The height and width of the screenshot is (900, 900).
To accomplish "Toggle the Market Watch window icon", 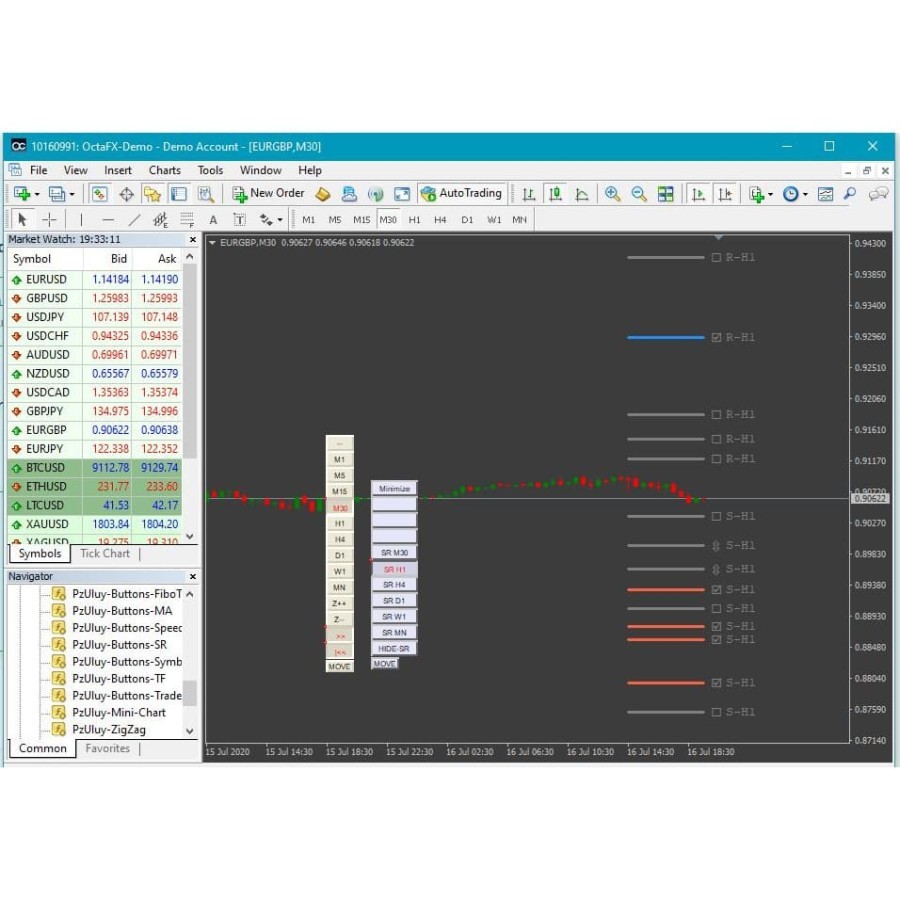I will 100,194.
